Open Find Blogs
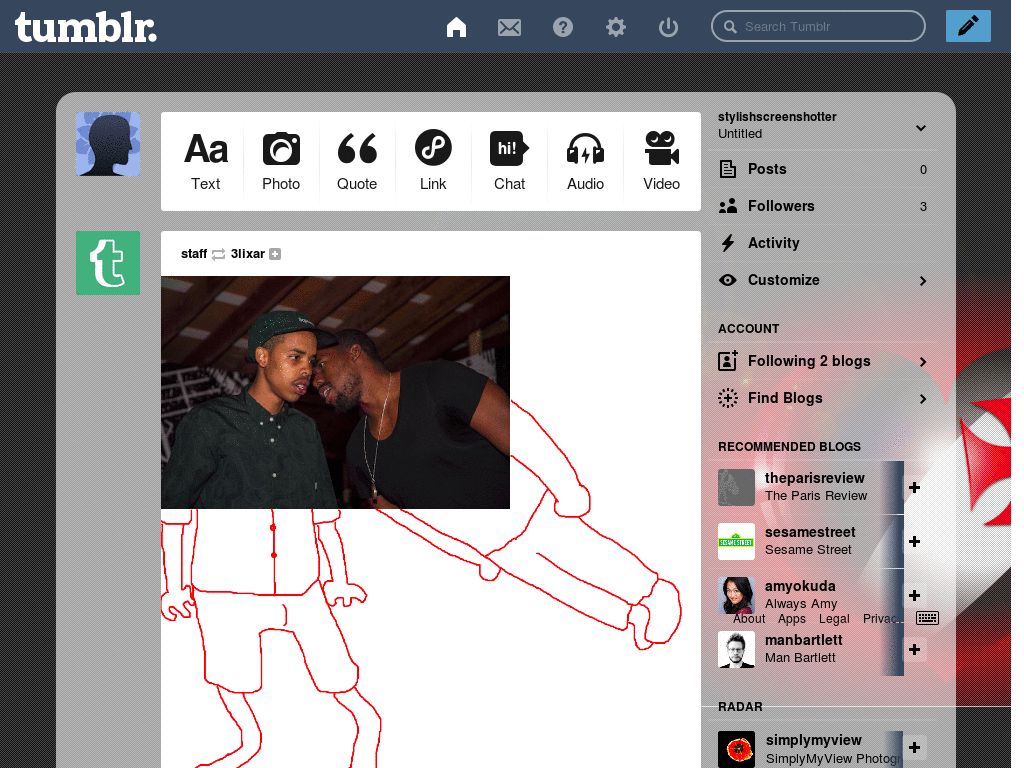1024x768 pixels. (x=823, y=398)
